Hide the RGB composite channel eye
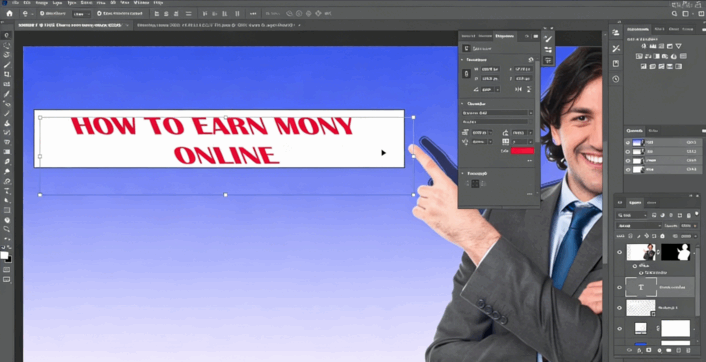706x362 pixels. pyautogui.click(x=628, y=142)
